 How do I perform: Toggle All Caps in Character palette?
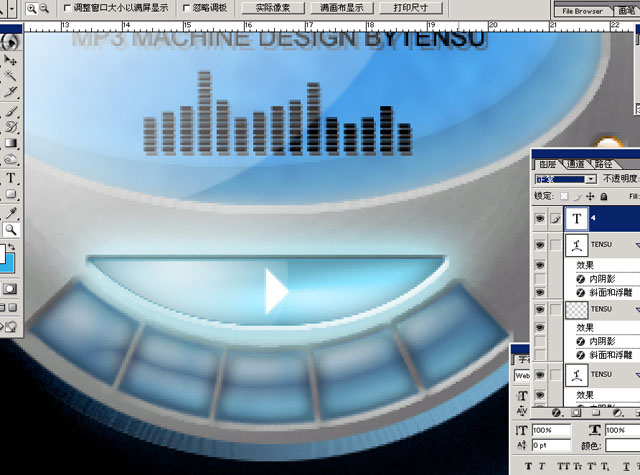click(x=564, y=466)
